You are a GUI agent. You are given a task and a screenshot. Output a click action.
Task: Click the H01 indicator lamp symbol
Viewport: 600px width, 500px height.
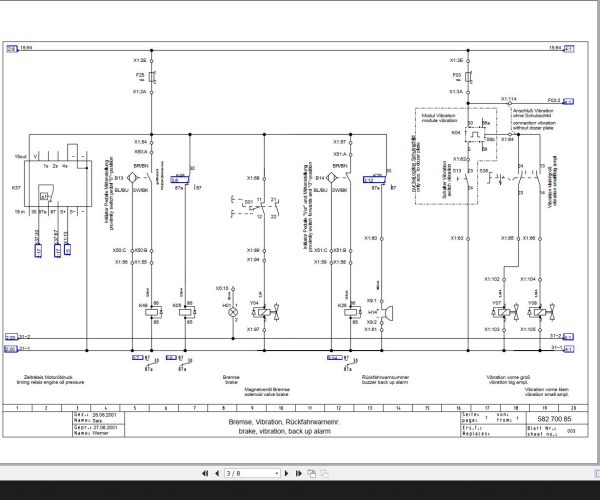click(233, 312)
